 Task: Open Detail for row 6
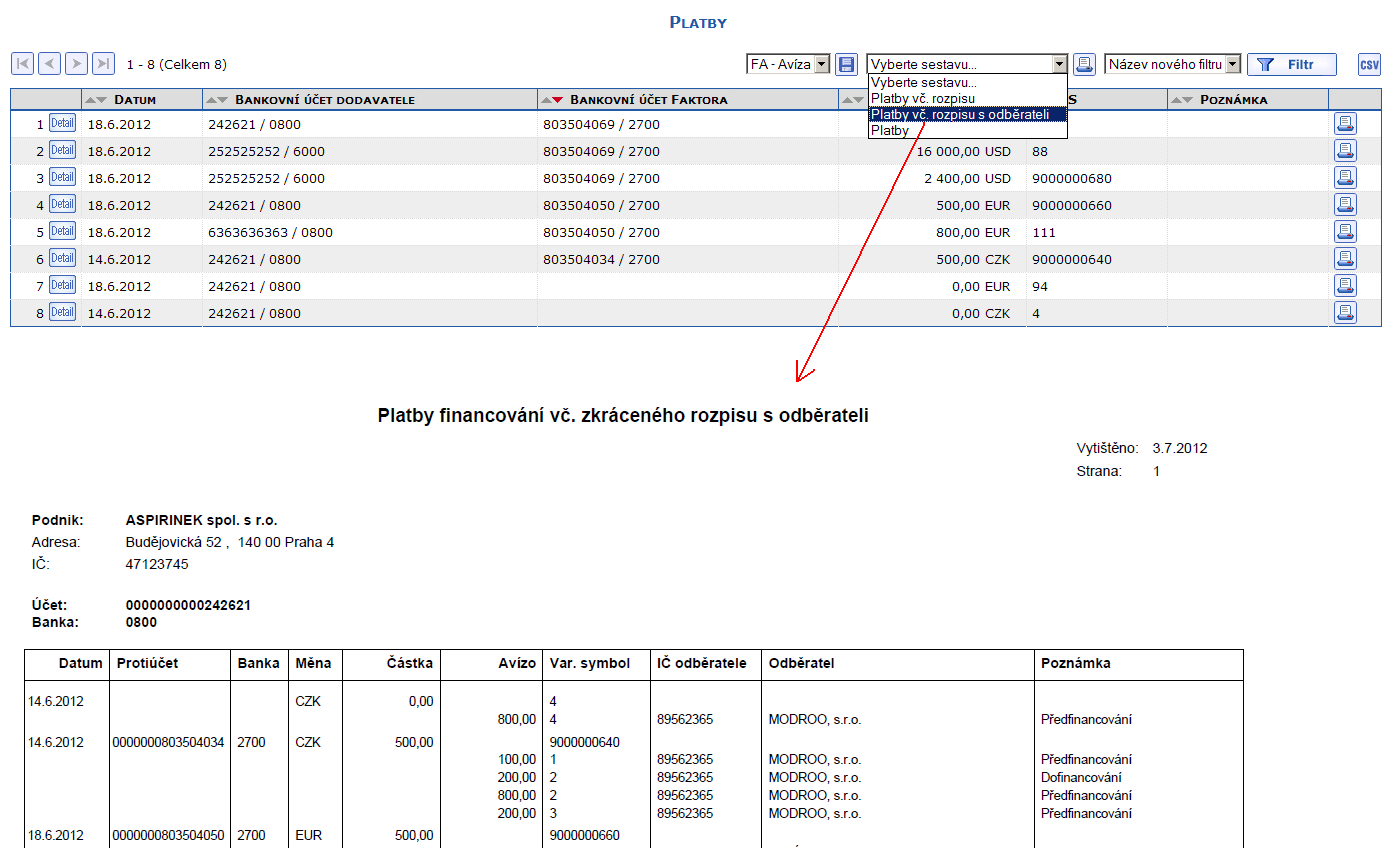pyautogui.click(x=62, y=258)
